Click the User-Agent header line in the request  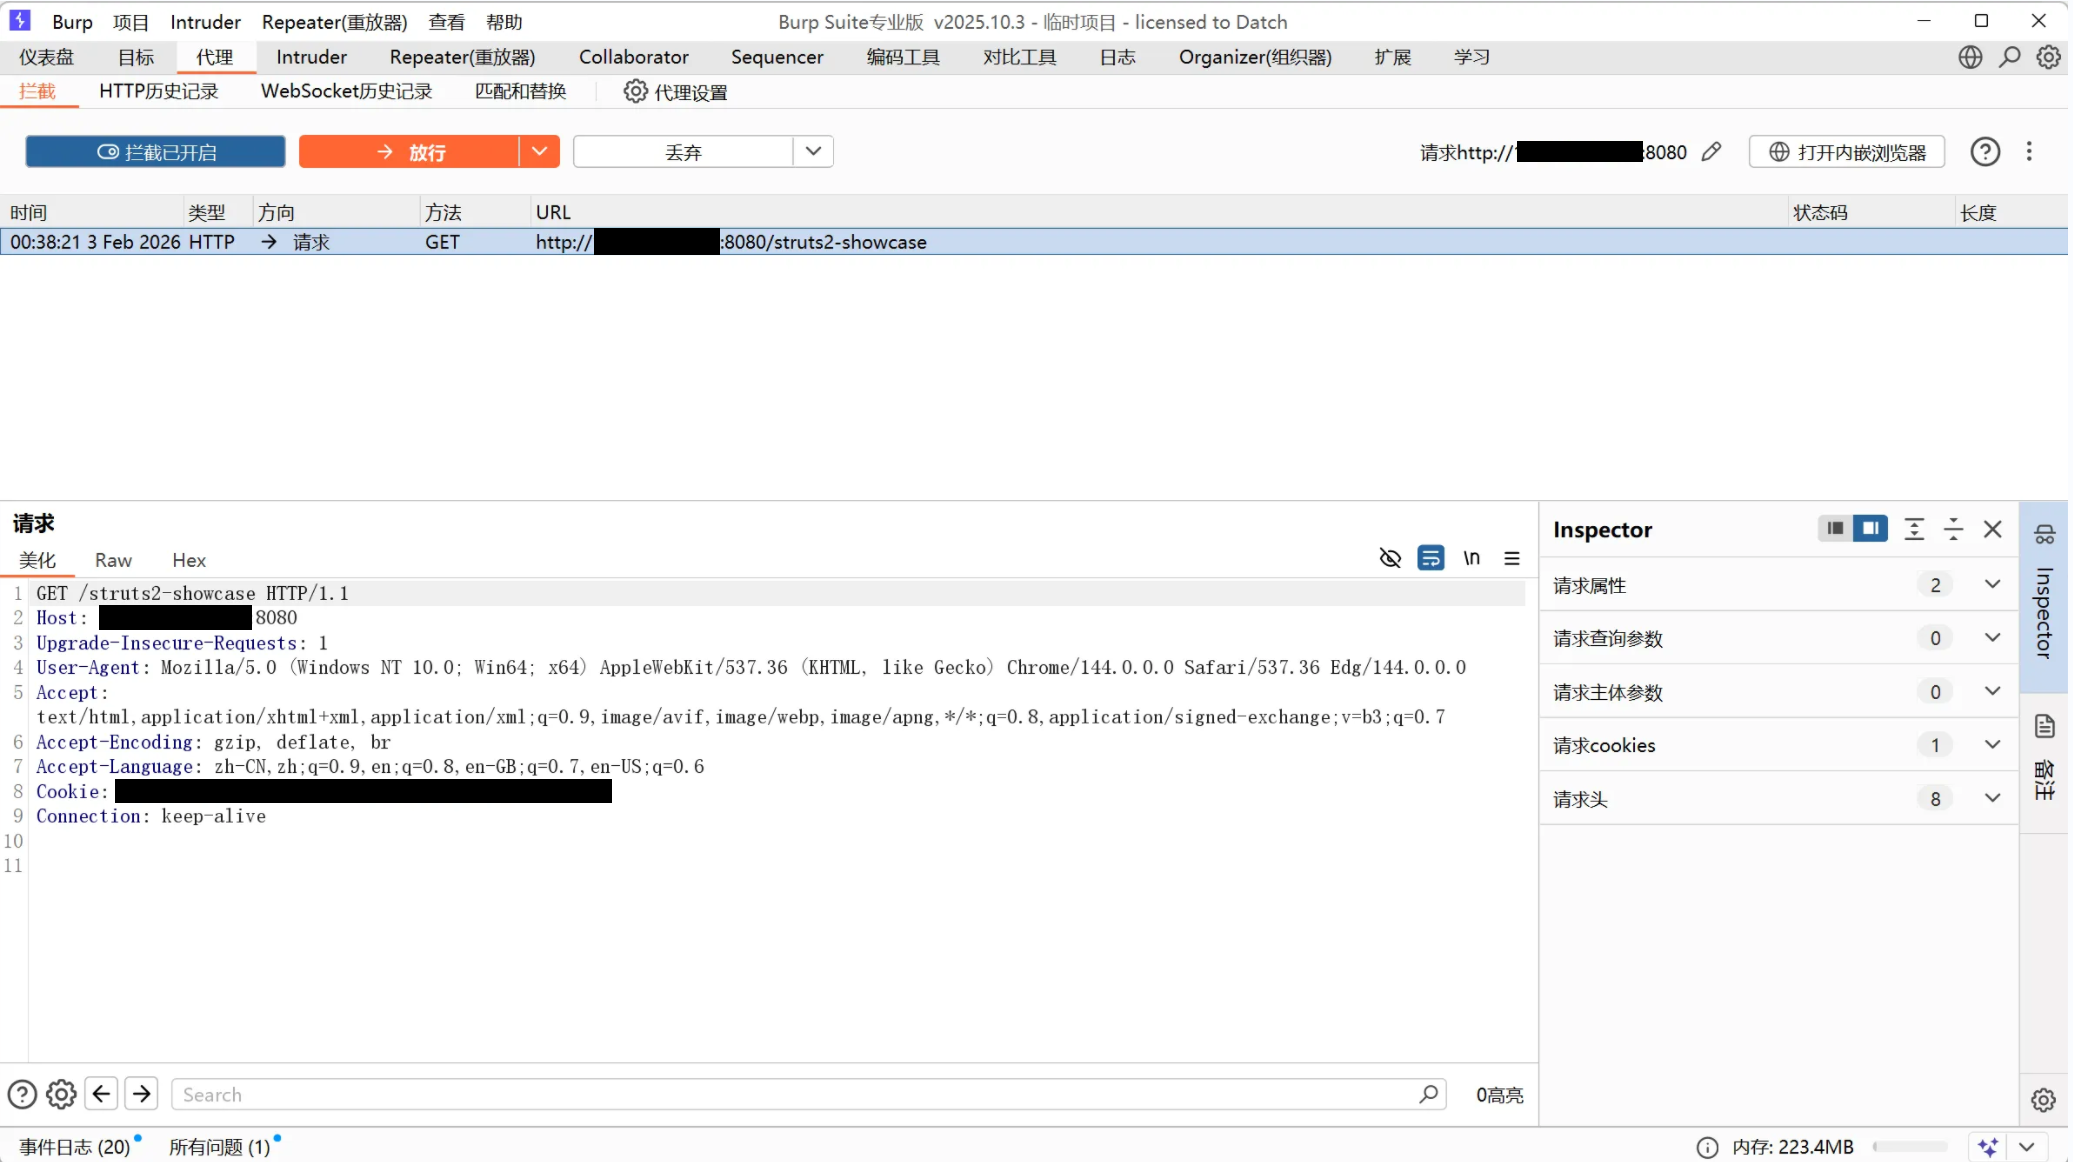[x=751, y=667]
